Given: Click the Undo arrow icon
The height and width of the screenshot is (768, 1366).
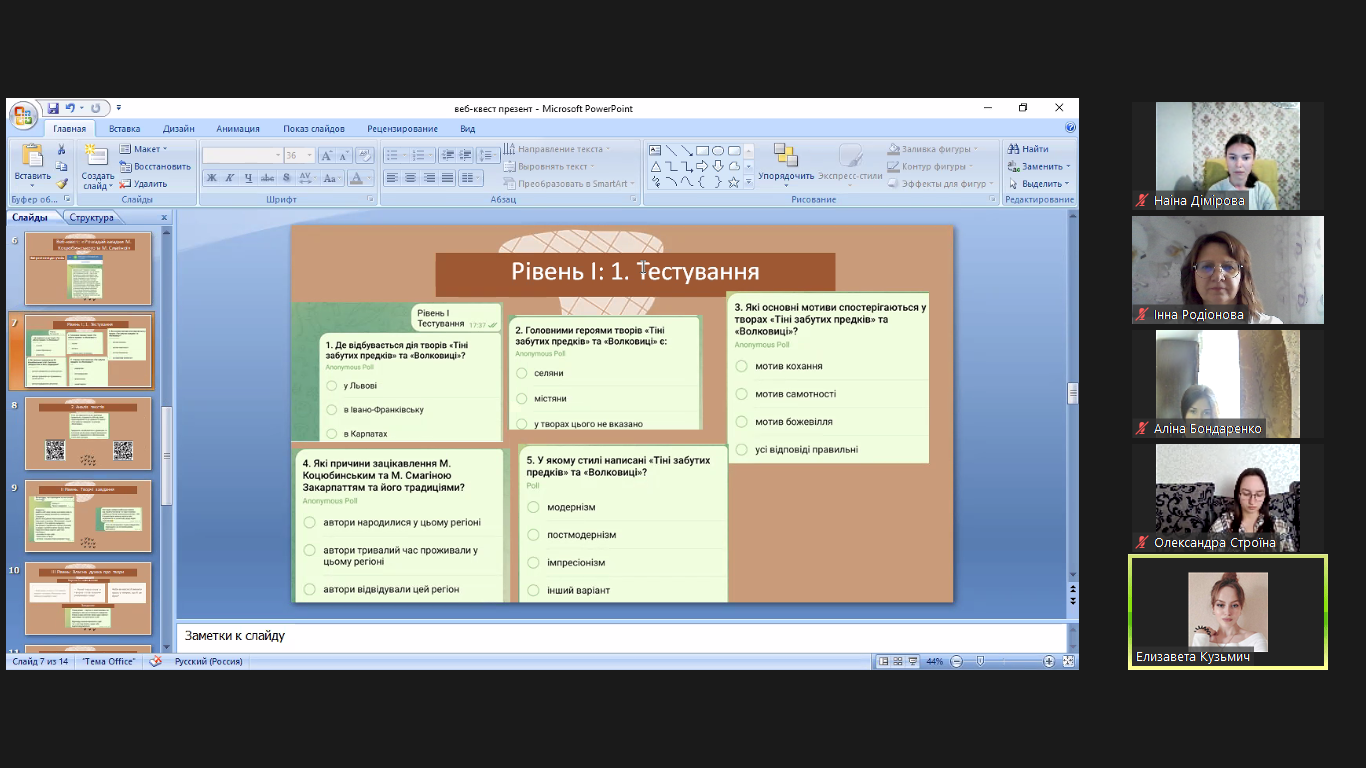Looking at the screenshot, I should tap(70, 108).
